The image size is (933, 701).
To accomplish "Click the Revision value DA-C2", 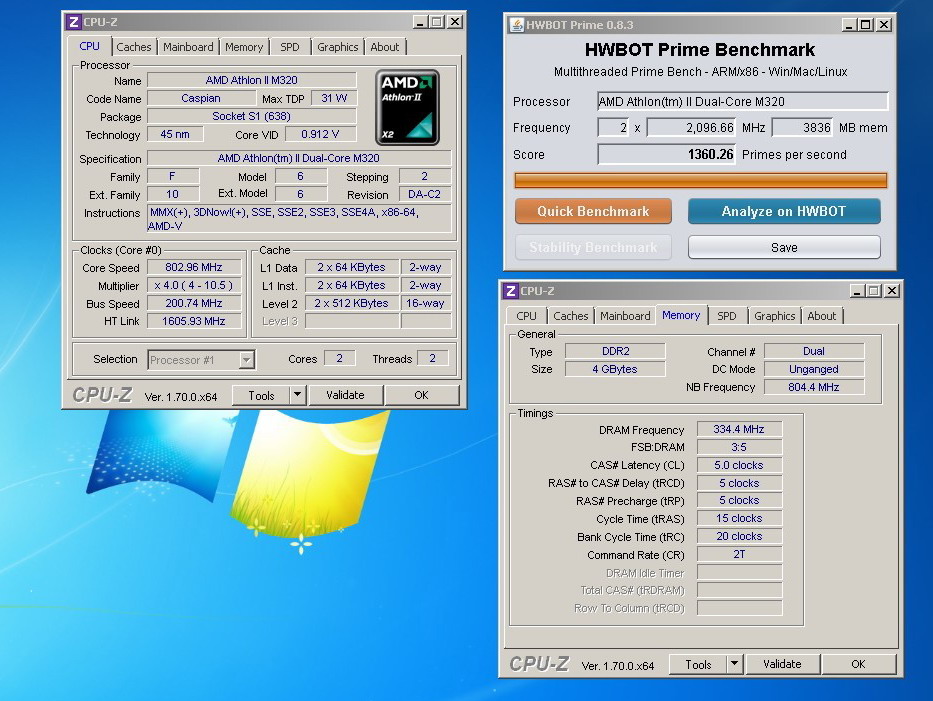I will tap(424, 194).
